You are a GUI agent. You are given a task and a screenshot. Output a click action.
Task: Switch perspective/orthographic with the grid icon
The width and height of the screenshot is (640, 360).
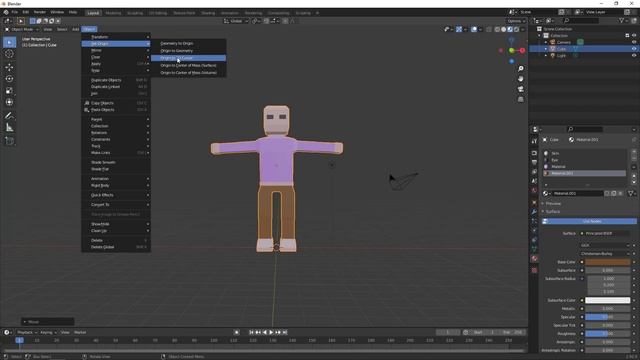point(520,99)
